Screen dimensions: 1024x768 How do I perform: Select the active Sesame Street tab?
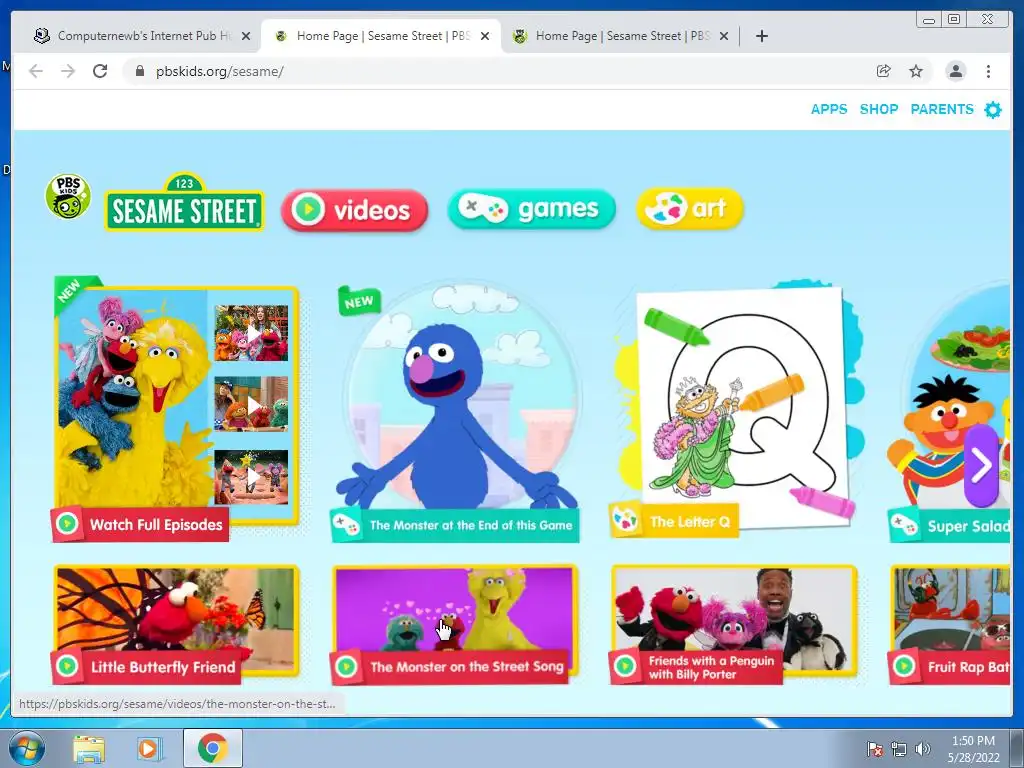pyautogui.click(x=380, y=36)
